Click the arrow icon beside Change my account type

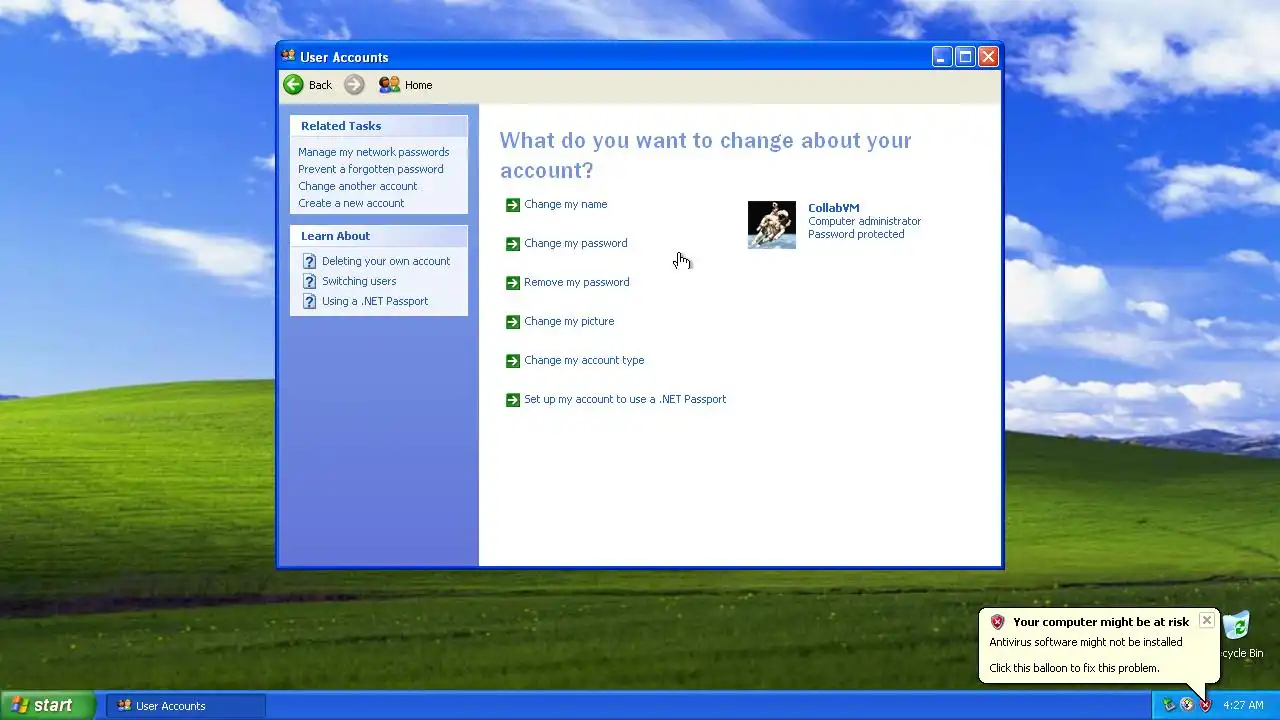click(513, 361)
